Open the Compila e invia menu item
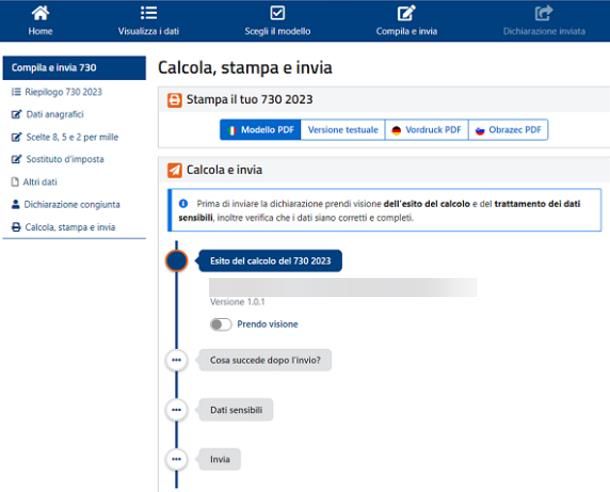Image resolution: width=610 pixels, height=492 pixels. [406, 21]
